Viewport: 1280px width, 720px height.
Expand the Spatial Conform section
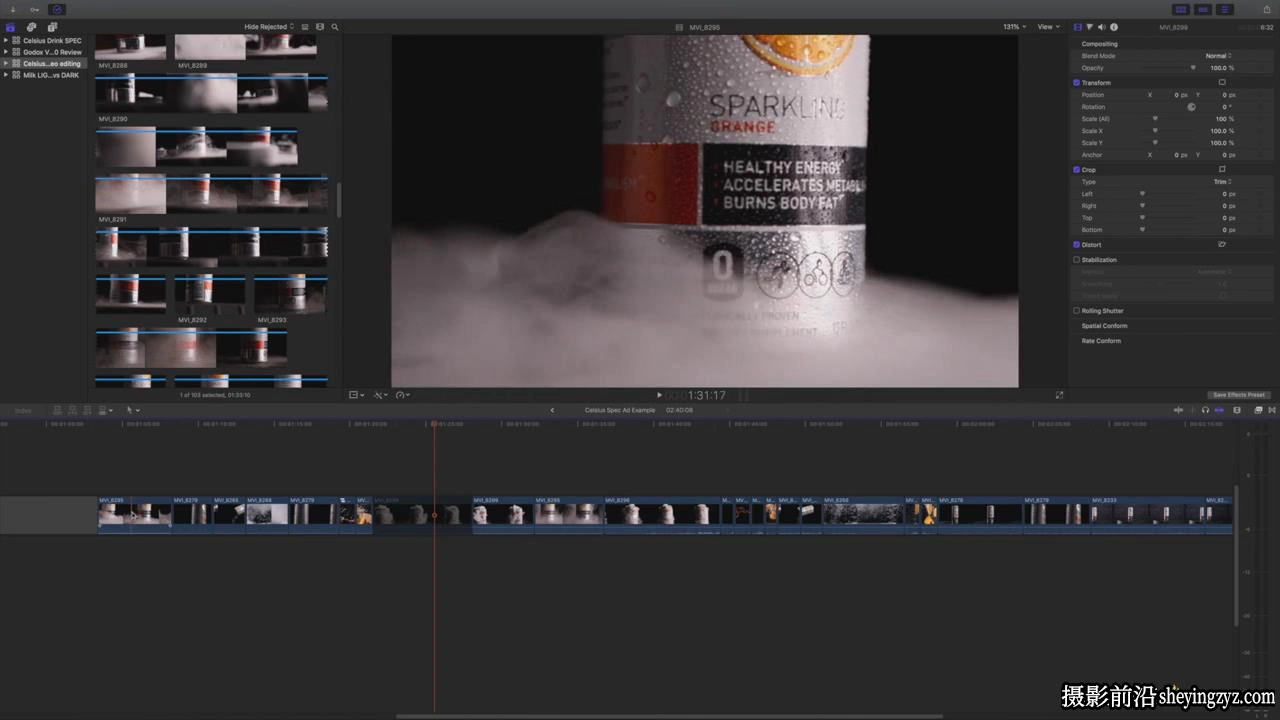[x=1104, y=326]
